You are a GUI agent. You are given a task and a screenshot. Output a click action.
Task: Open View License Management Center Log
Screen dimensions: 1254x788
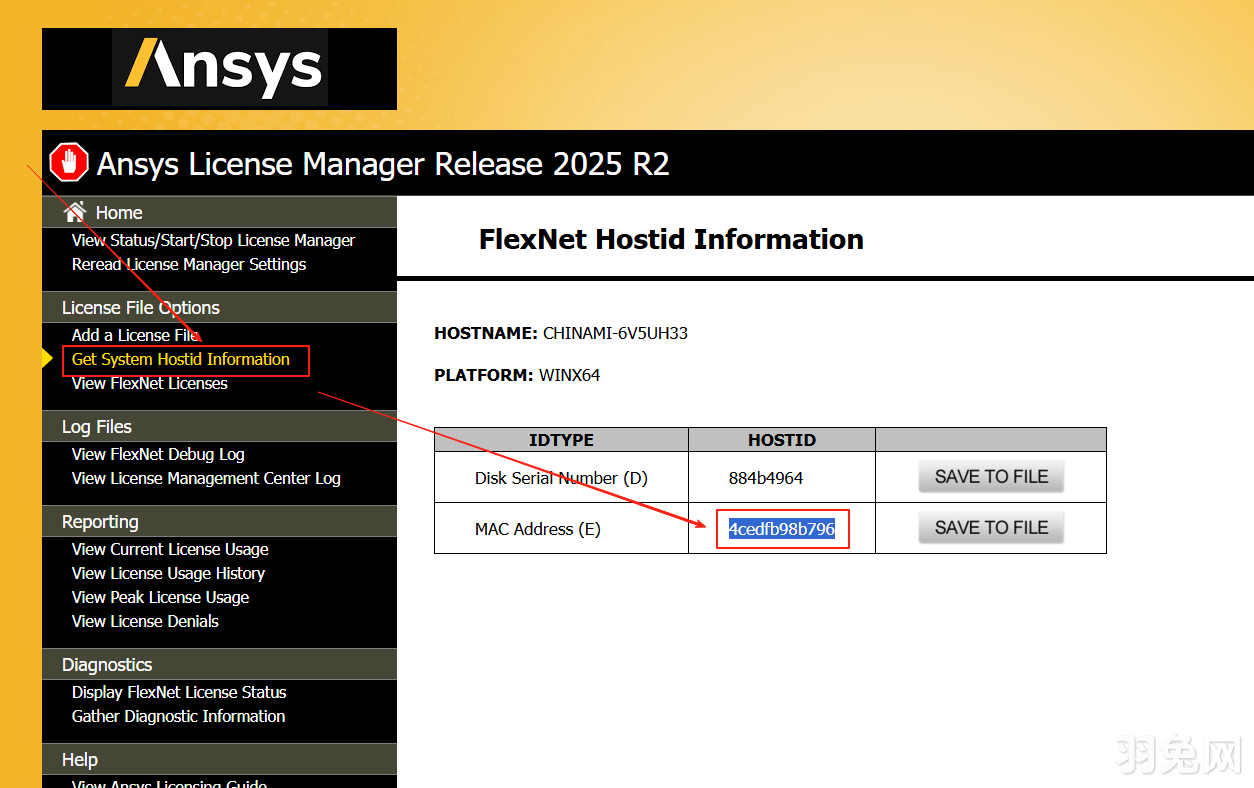point(204,478)
